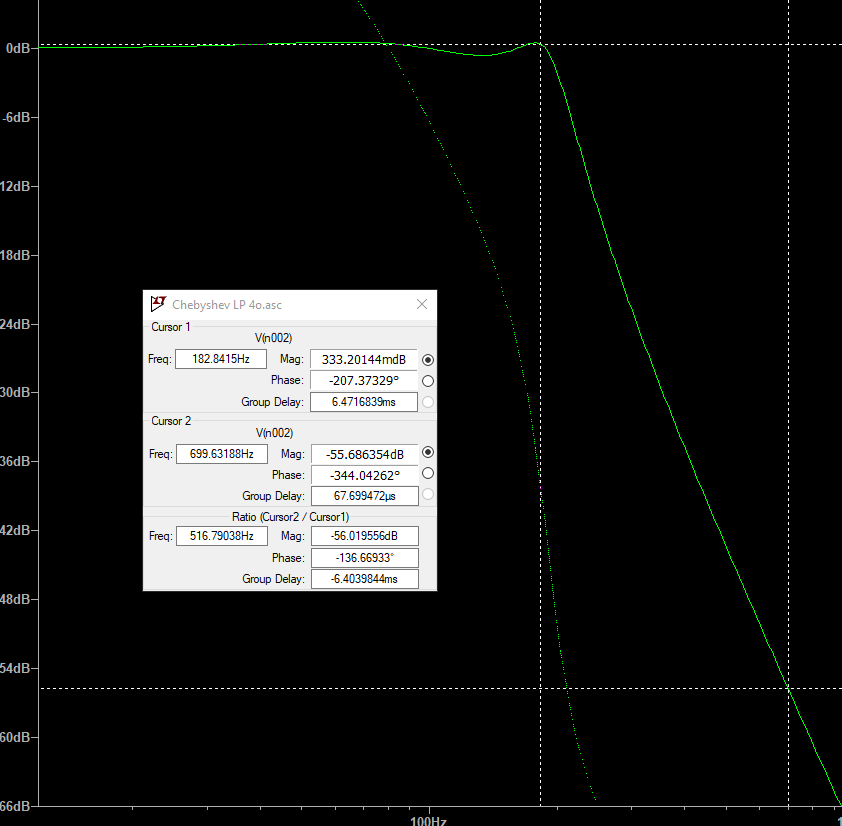The image size is (842, 826).
Task: Click Ratio Group Delay field -6.4039844ms
Action: 364,579
